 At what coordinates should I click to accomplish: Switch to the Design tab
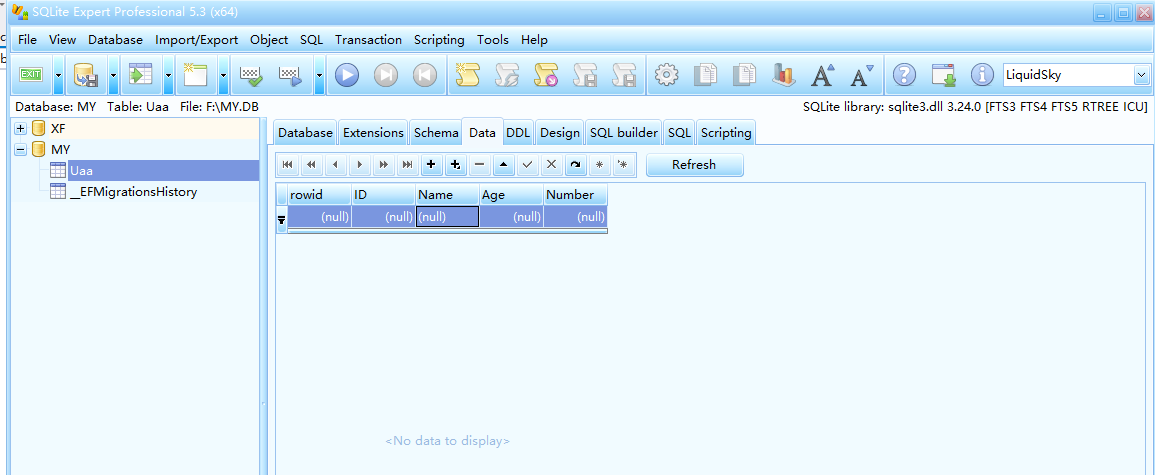[560, 133]
